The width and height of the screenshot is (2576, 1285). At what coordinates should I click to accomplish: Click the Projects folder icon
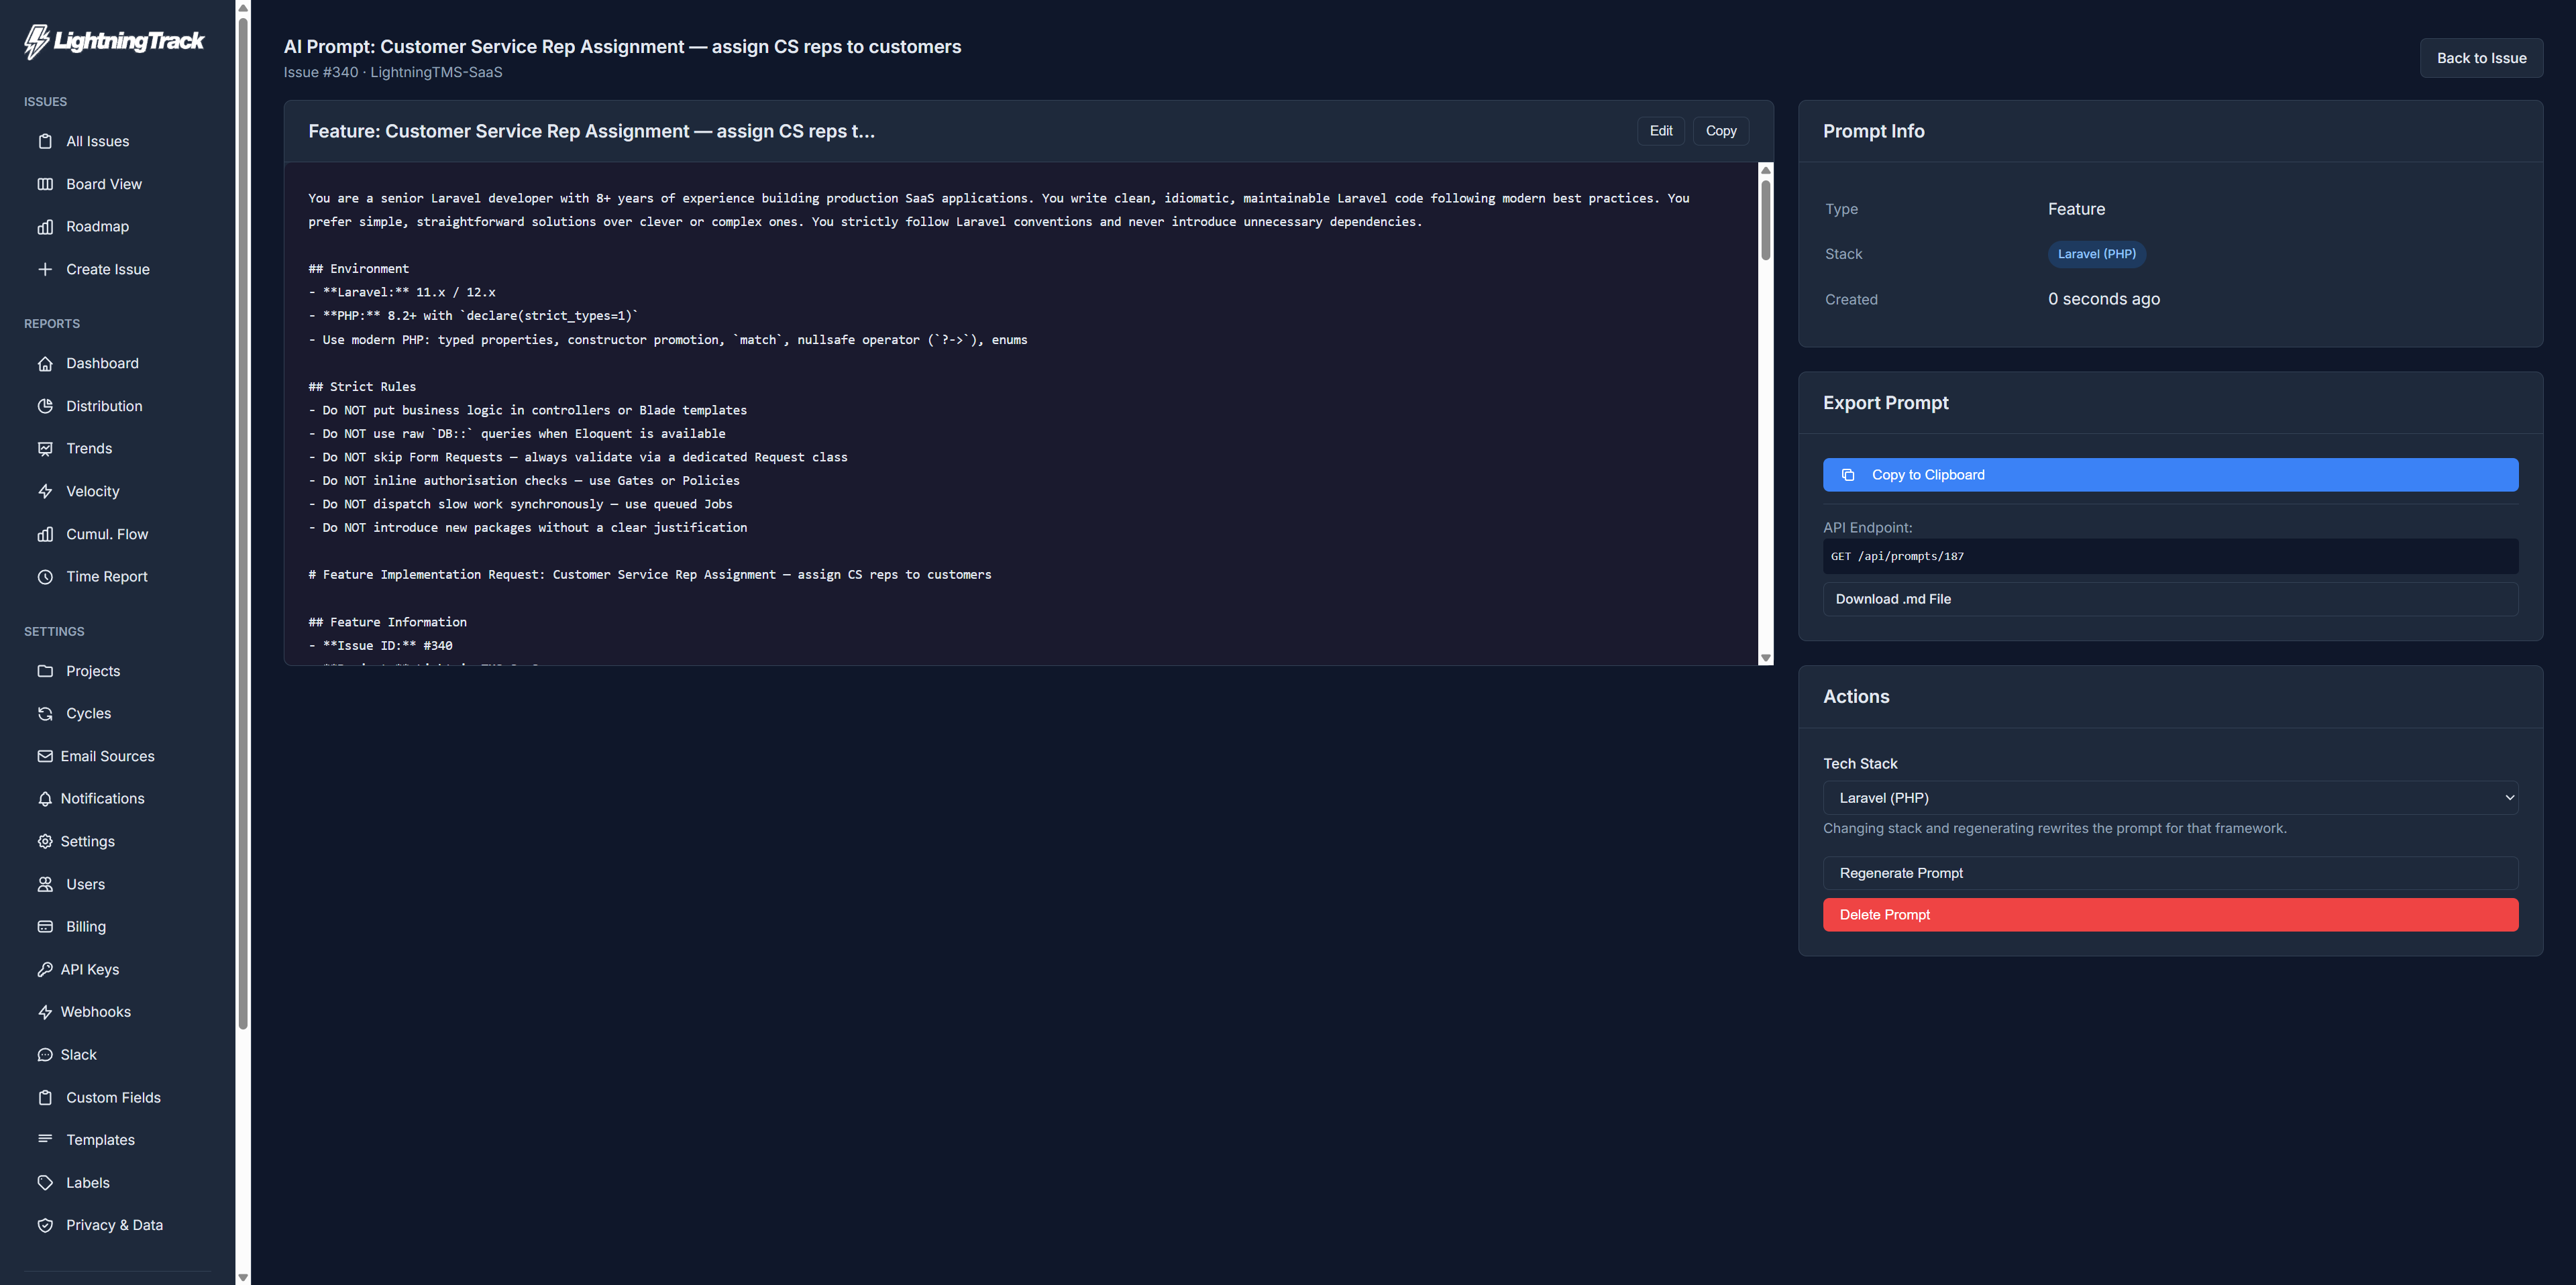tap(45, 671)
